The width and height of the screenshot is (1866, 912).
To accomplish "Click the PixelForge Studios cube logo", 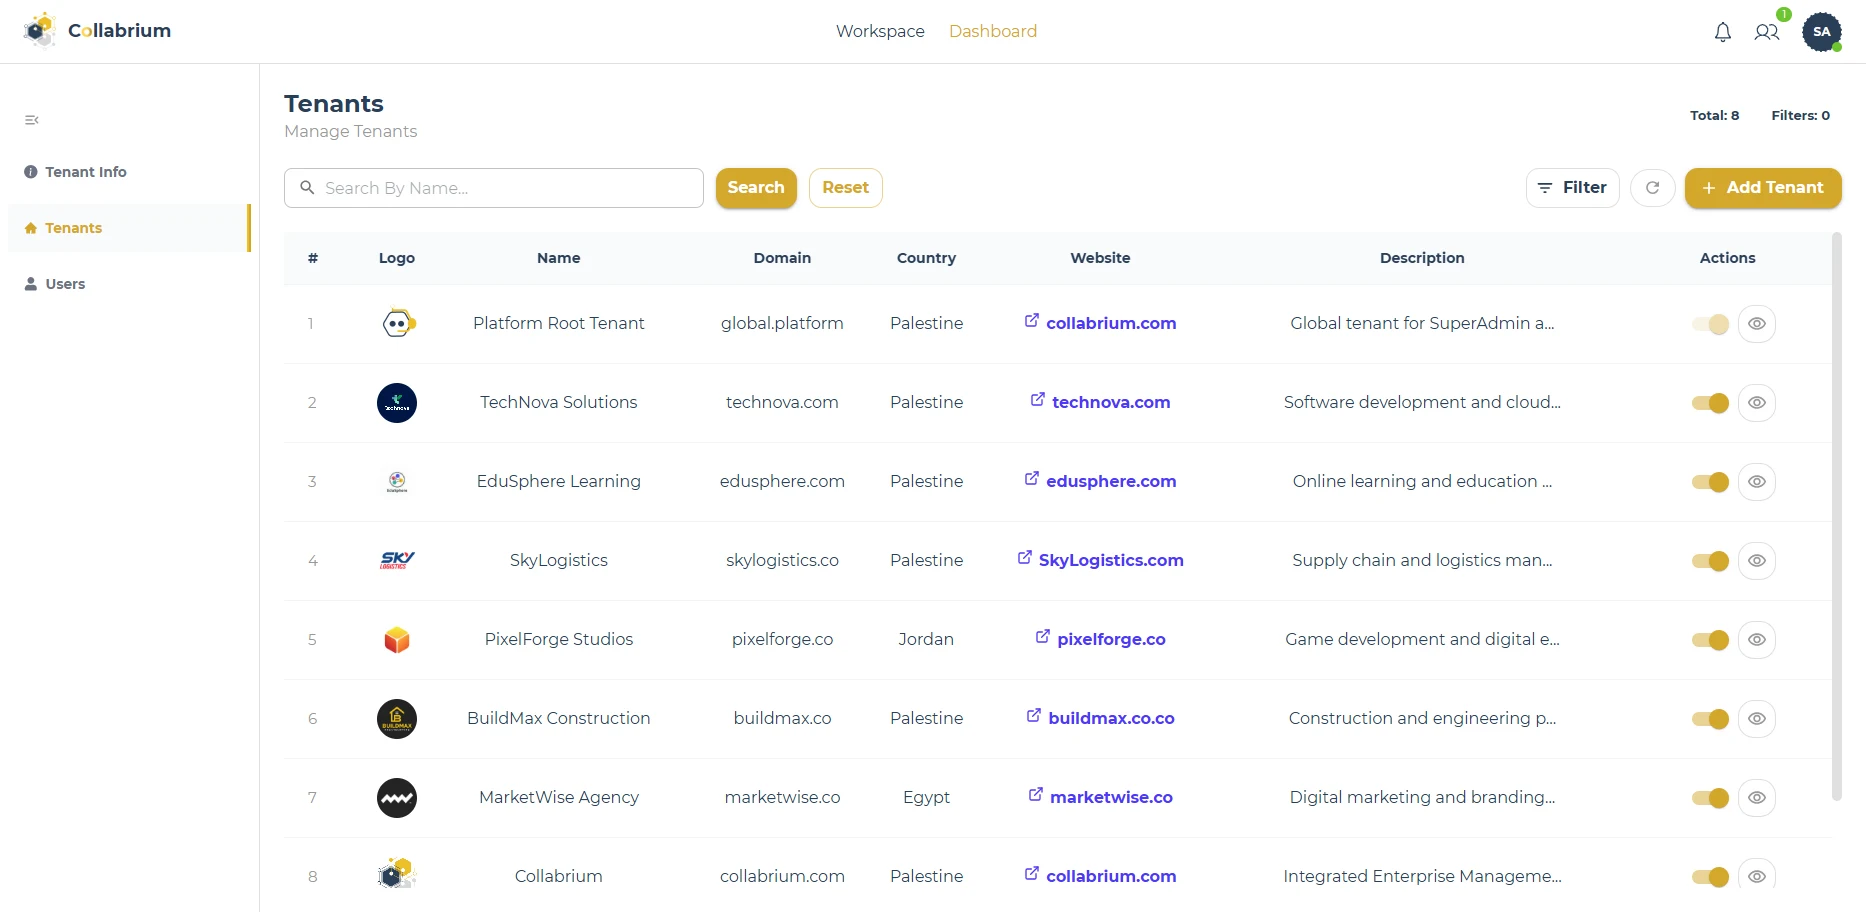I will pos(397,640).
